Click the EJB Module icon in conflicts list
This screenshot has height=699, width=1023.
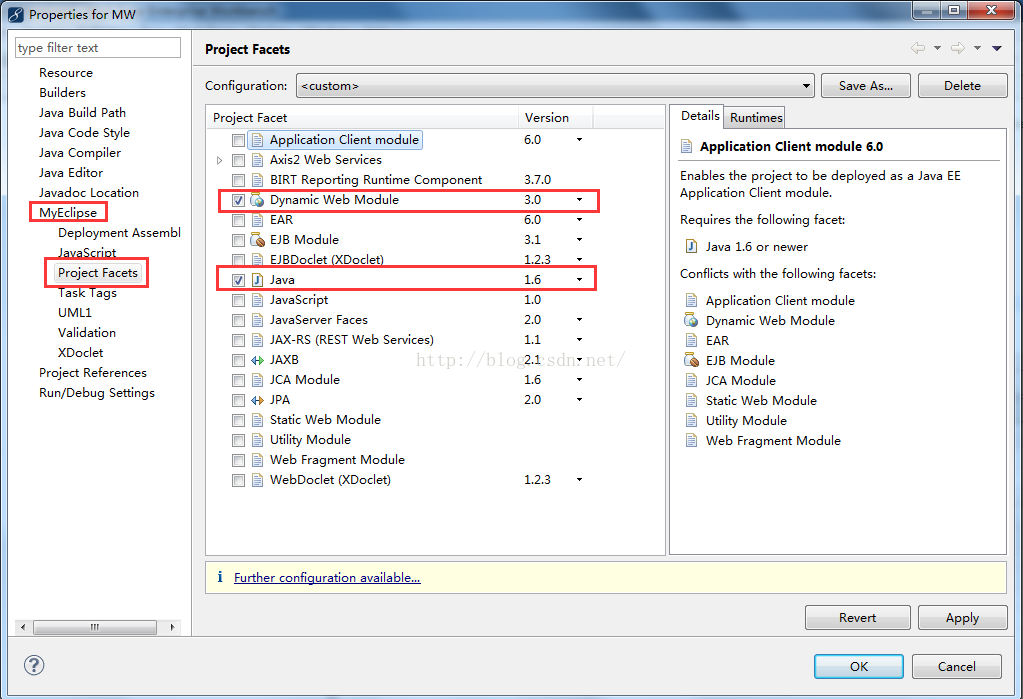pos(691,360)
